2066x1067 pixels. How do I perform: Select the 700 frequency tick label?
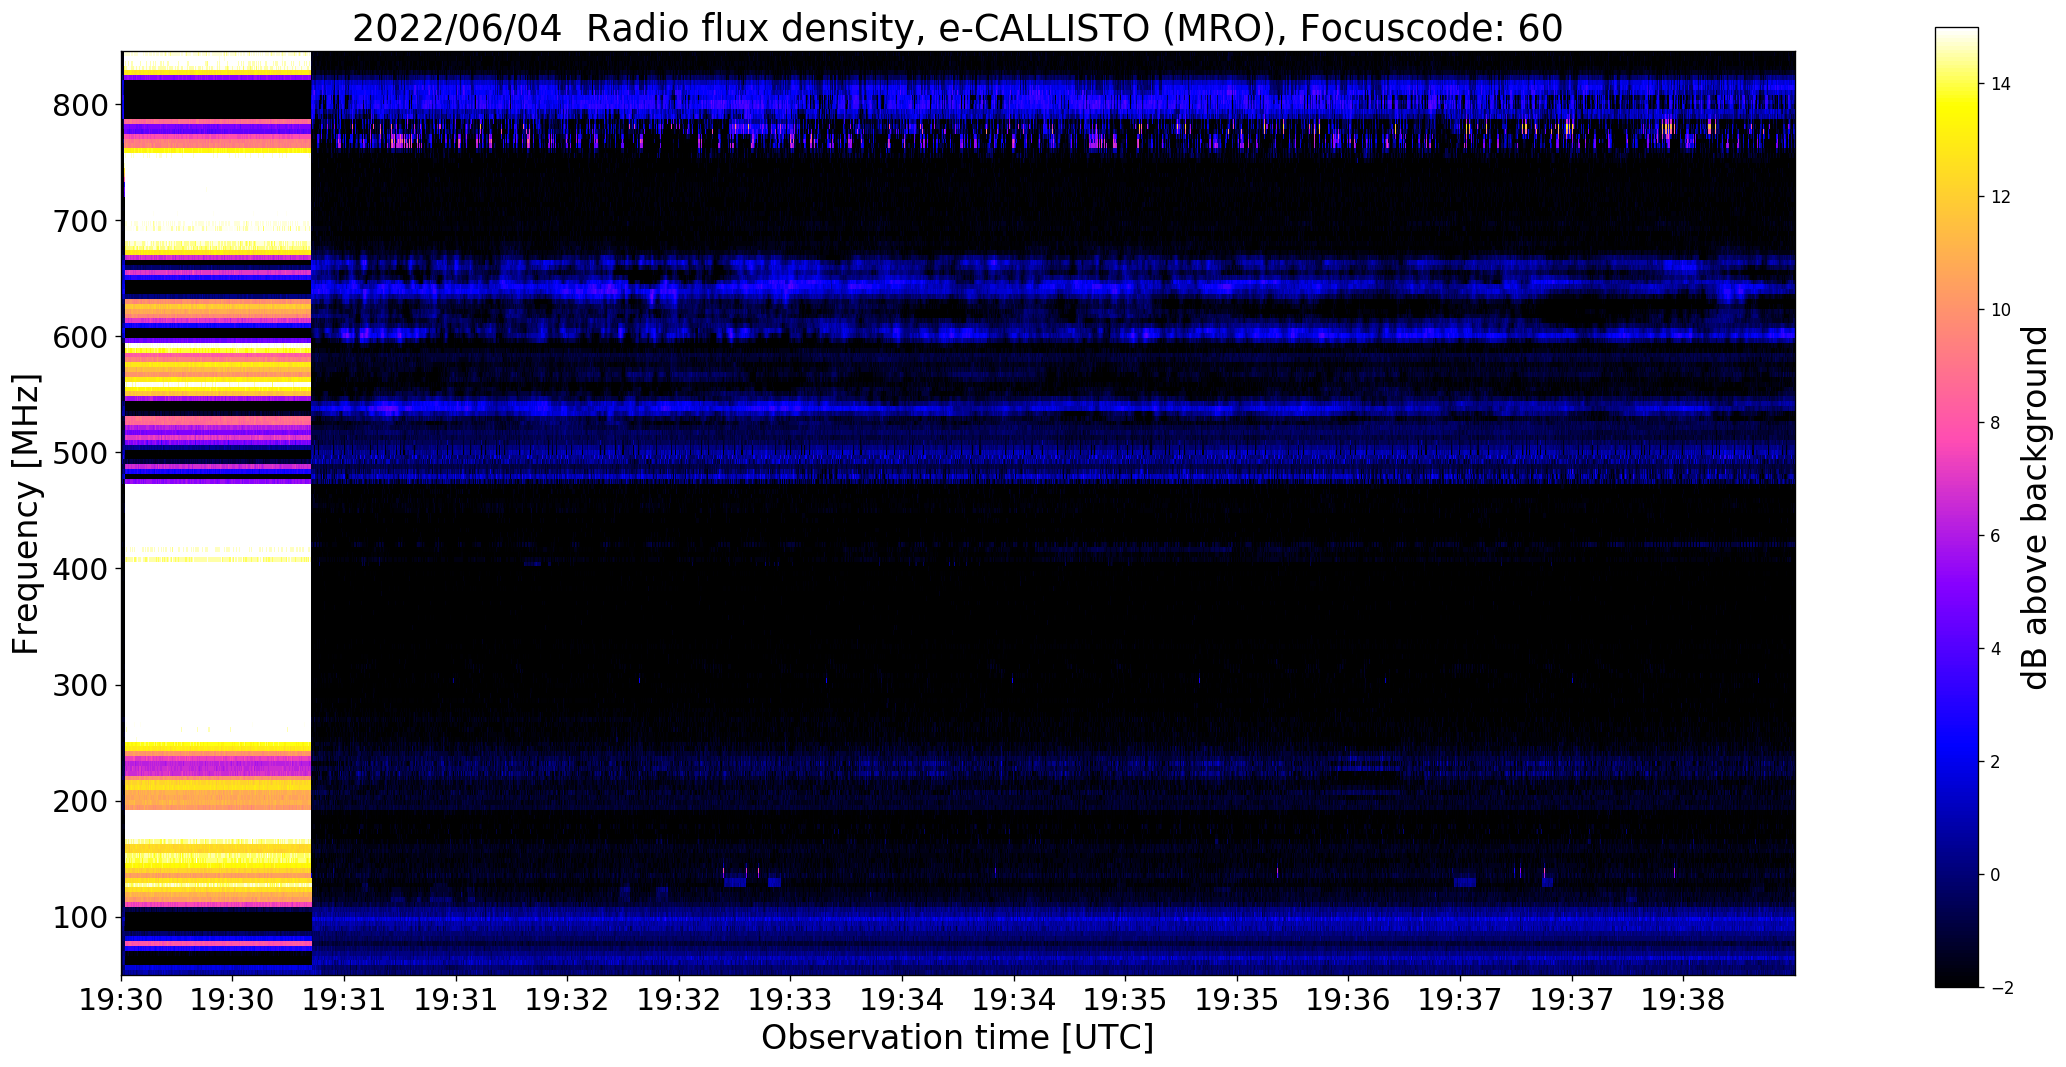coord(81,221)
